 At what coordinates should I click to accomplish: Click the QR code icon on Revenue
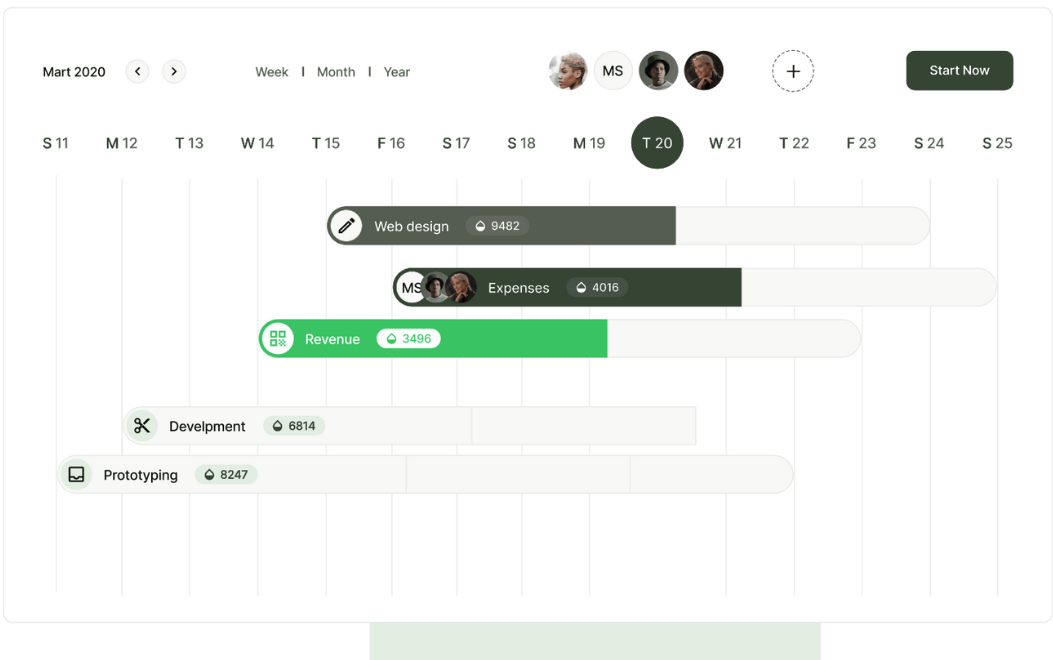278,339
